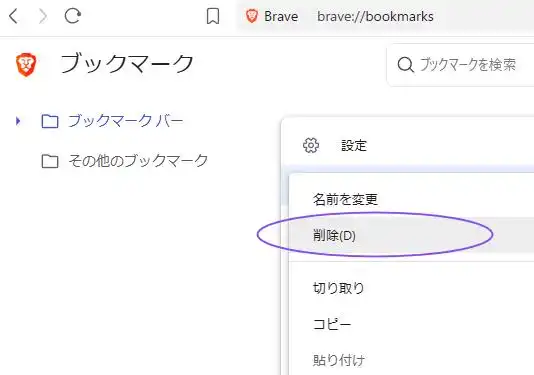Click the folder icon of ブックマーク バー
Image resolution: width=534 pixels, height=375 pixels.
(x=50, y=121)
